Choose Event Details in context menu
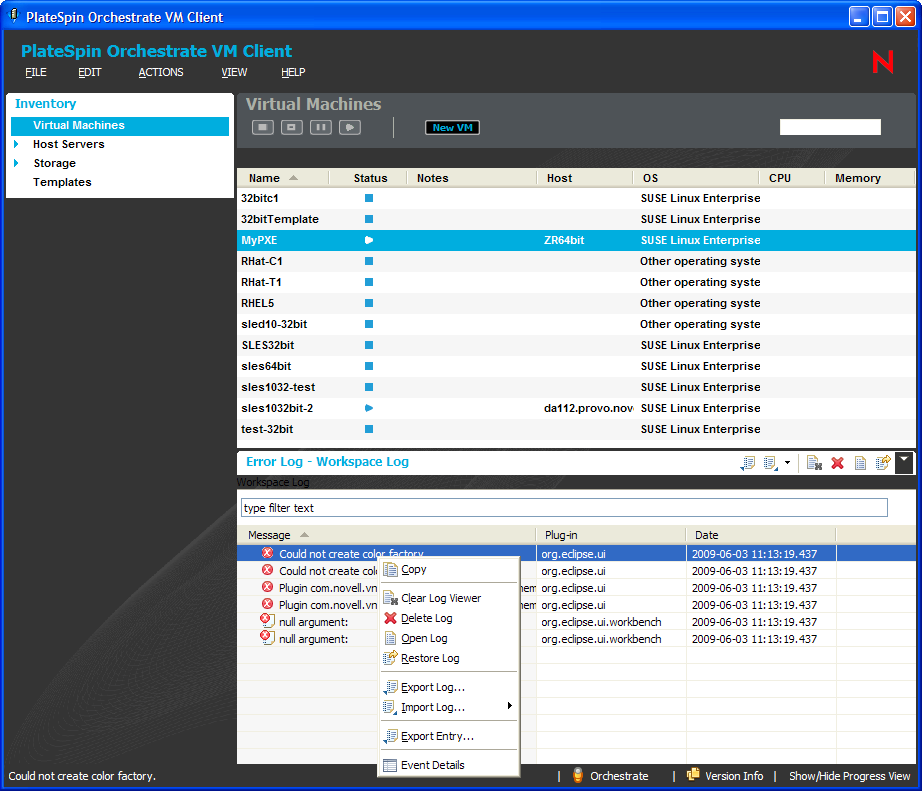923x792 pixels. coord(449,765)
